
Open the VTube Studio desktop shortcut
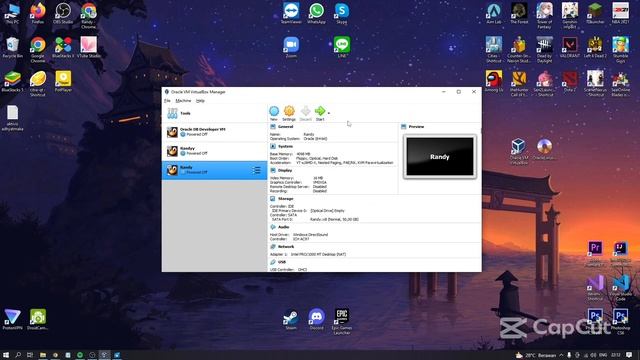[x=89, y=47]
